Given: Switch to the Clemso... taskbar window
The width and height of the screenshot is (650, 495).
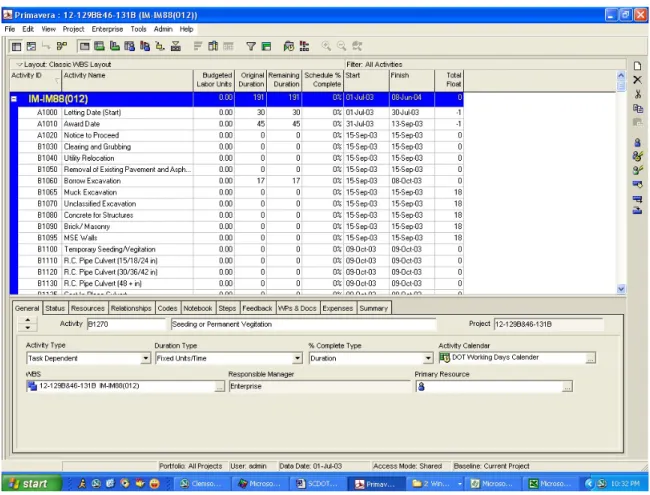Looking at the screenshot, I should [x=203, y=484].
